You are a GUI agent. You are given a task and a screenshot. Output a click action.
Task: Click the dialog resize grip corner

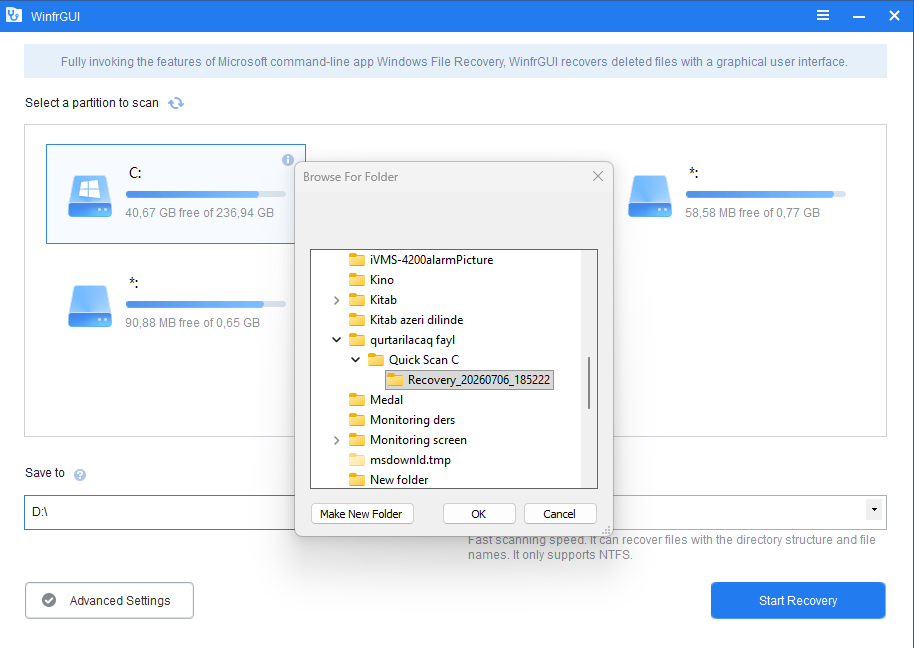pyautogui.click(x=607, y=530)
